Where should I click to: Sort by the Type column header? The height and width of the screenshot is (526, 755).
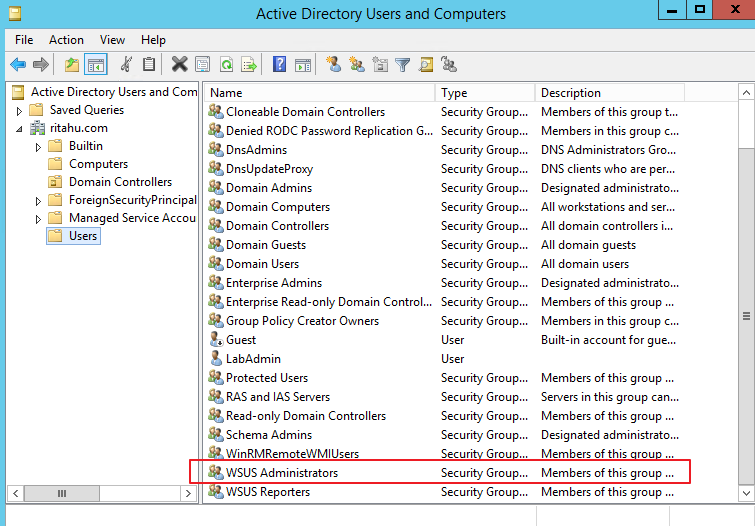coord(485,92)
